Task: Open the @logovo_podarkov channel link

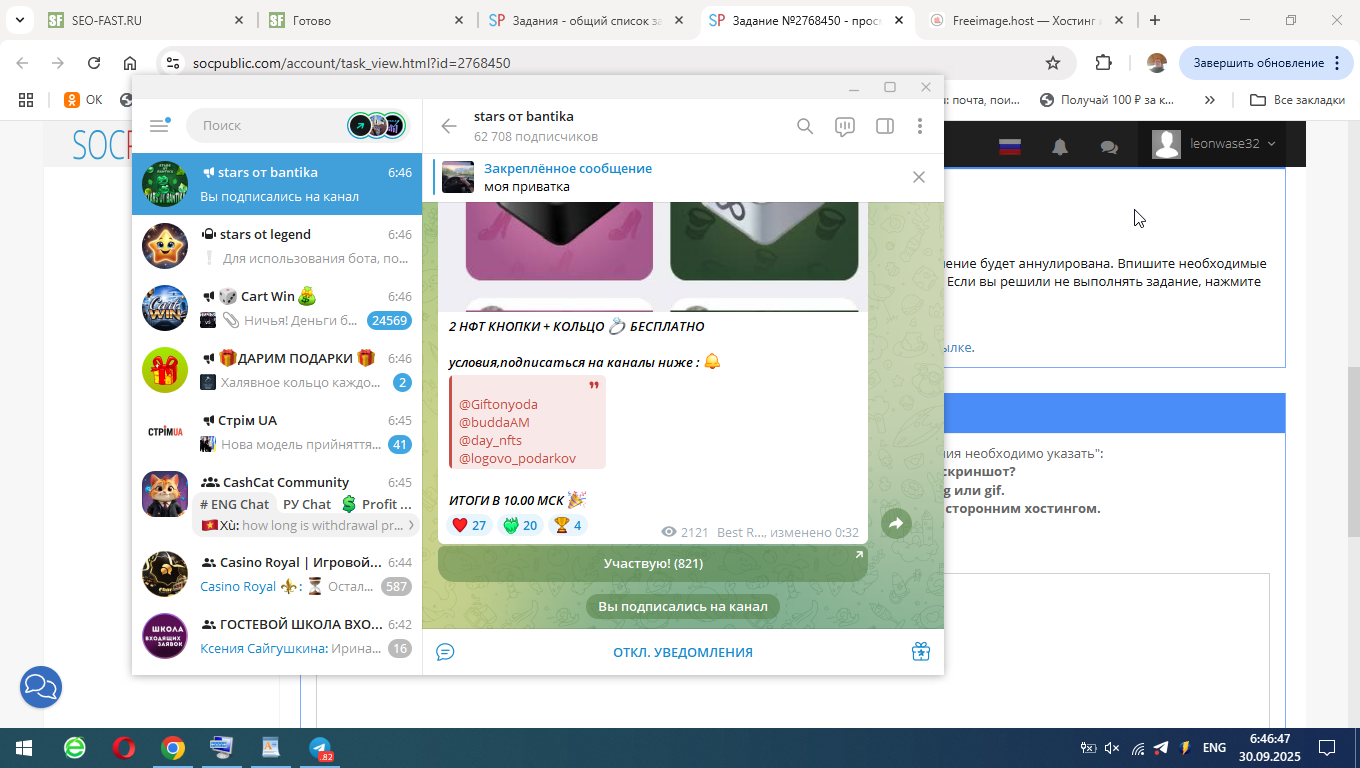Action: tap(517, 458)
